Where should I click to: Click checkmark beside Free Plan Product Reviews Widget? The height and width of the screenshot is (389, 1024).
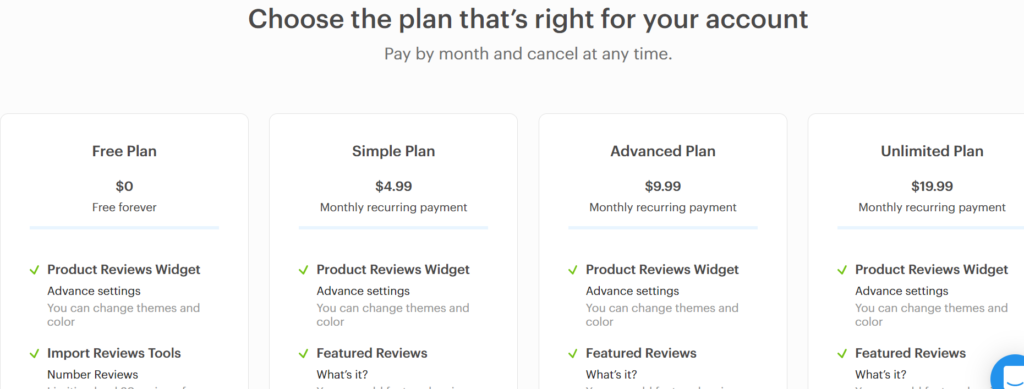tap(35, 270)
